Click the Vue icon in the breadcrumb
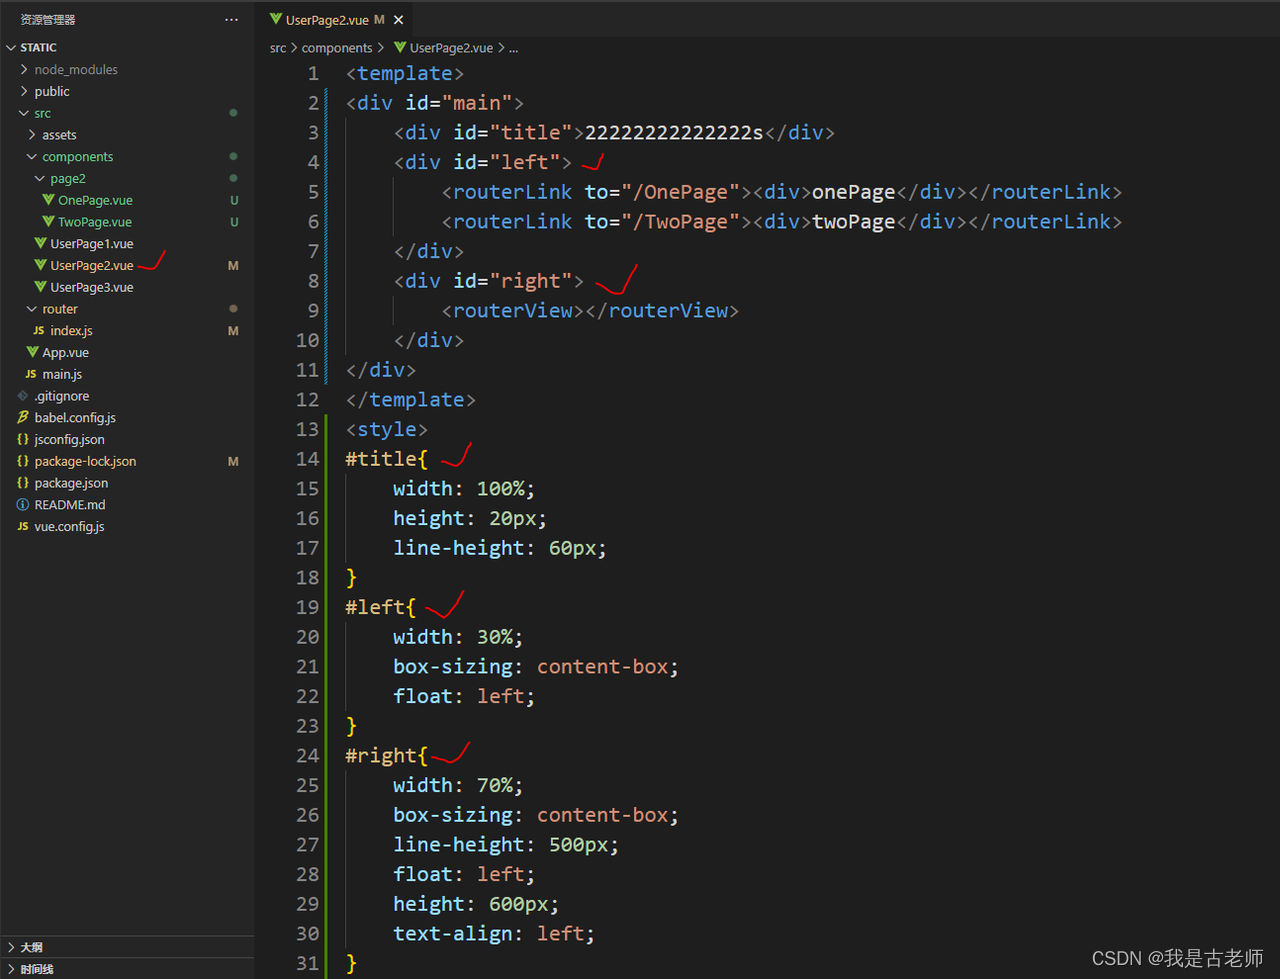 pyautogui.click(x=400, y=48)
